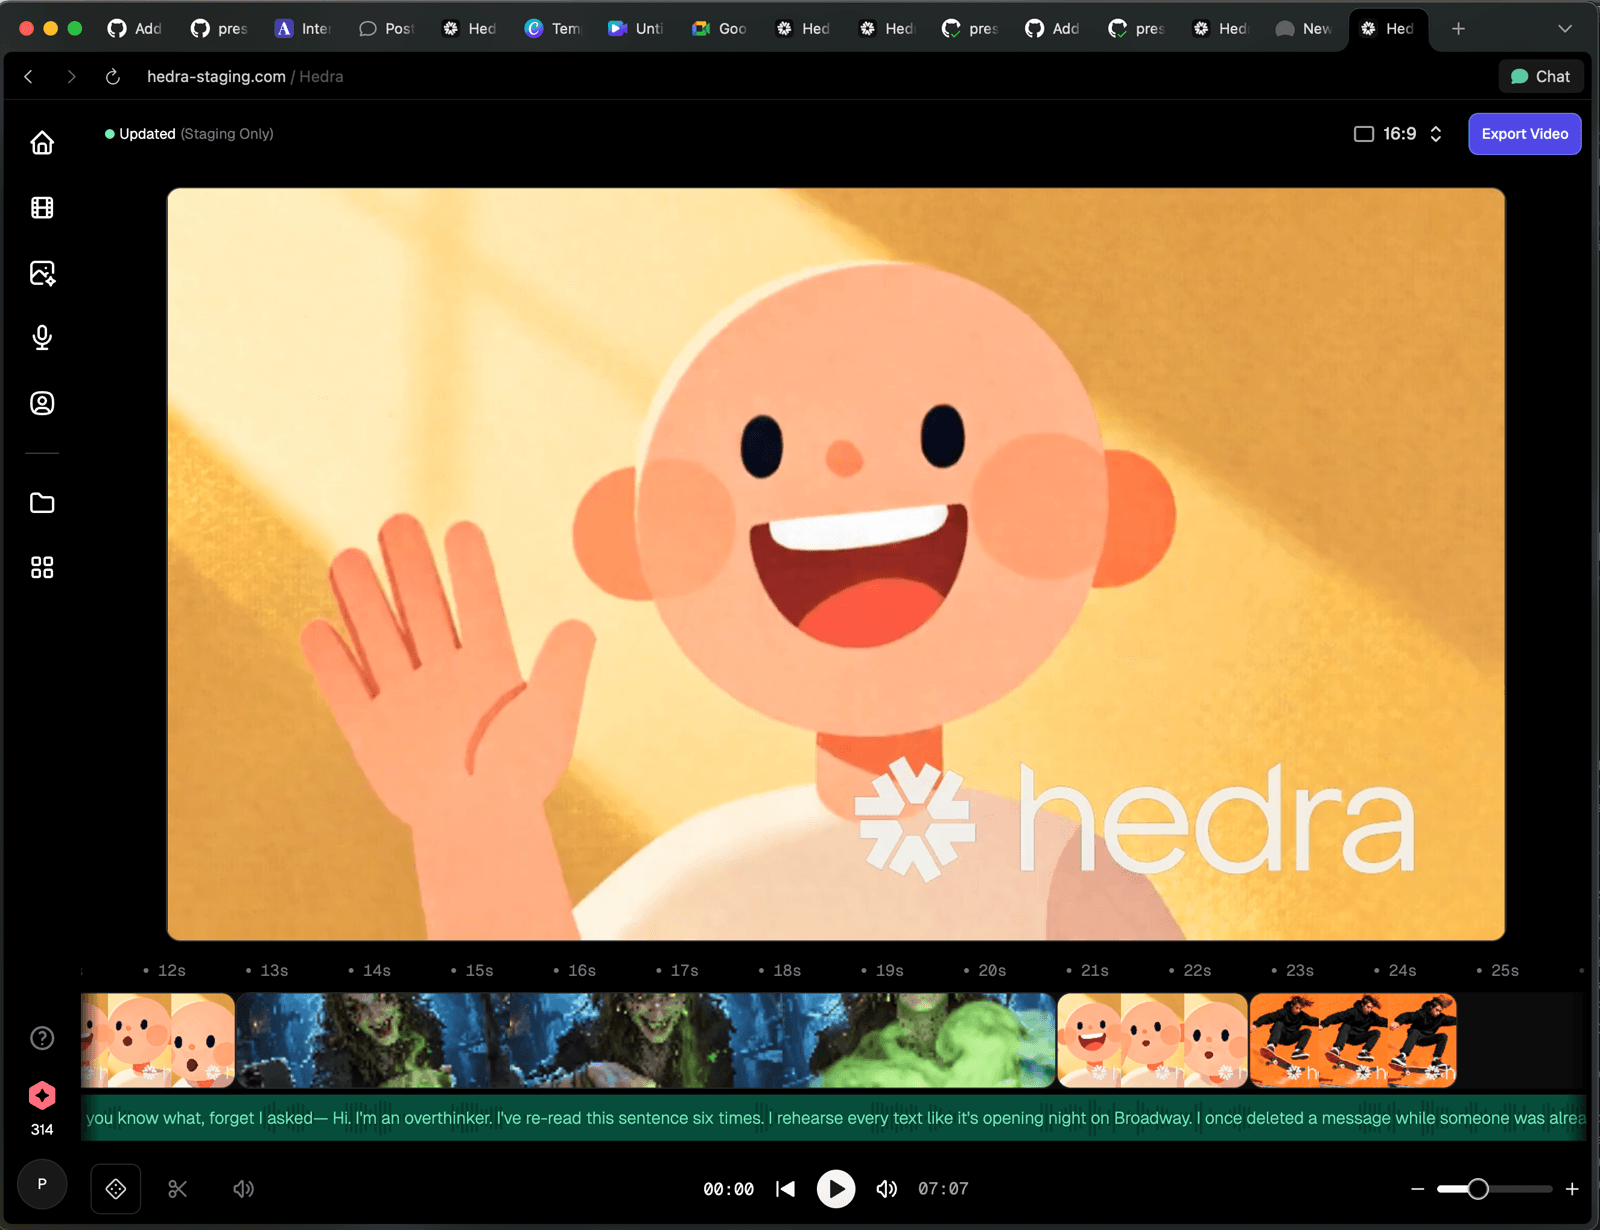Viewport: 1600px width, 1230px height.
Task: Click the 23s timeline ruler marker
Action: click(x=1294, y=971)
